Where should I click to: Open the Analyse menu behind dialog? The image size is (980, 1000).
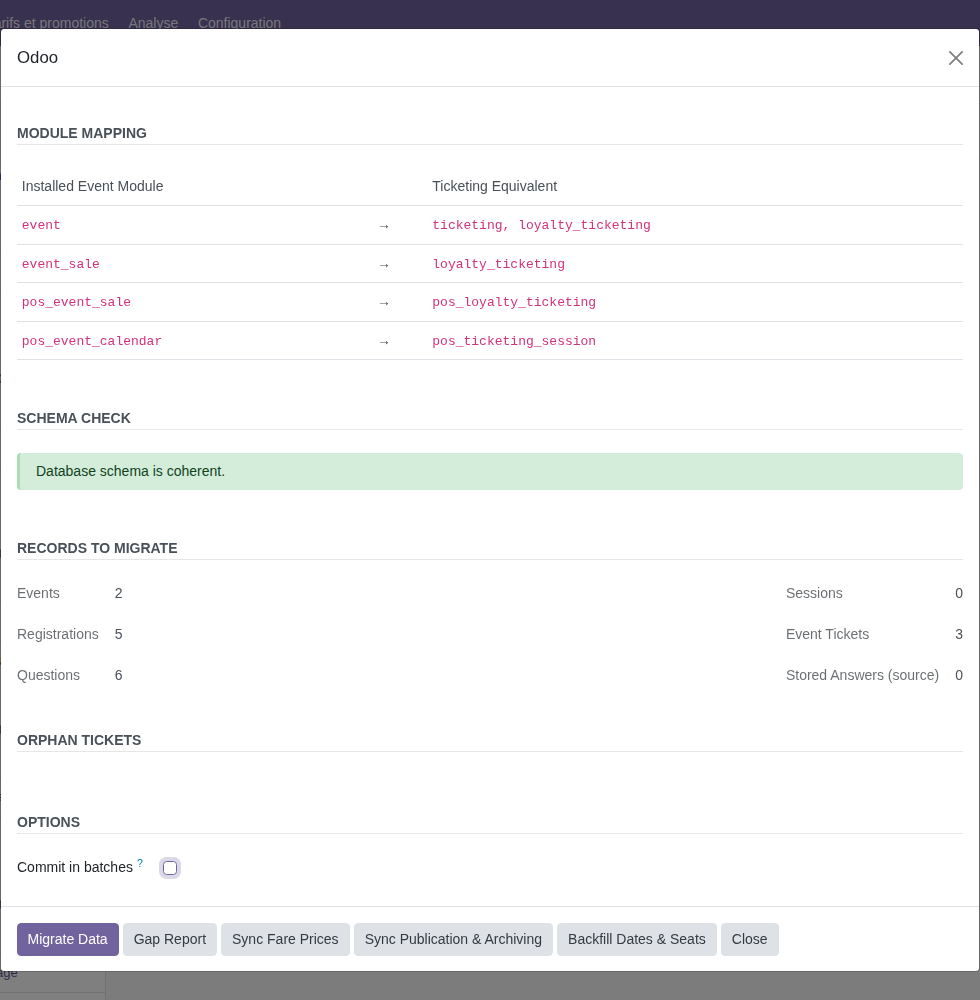[153, 23]
